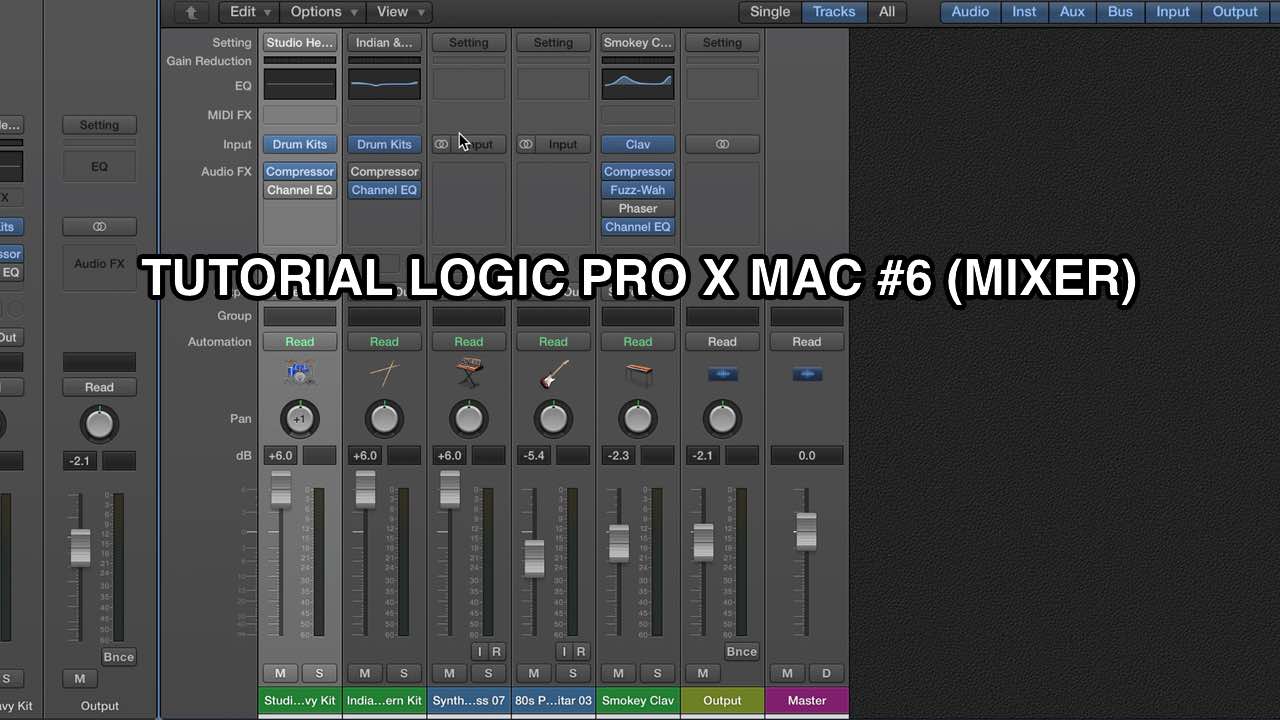The width and height of the screenshot is (1280, 720).
Task: Select the drum kit icon on Studio Heavy Kit channel
Action: [299, 371]
